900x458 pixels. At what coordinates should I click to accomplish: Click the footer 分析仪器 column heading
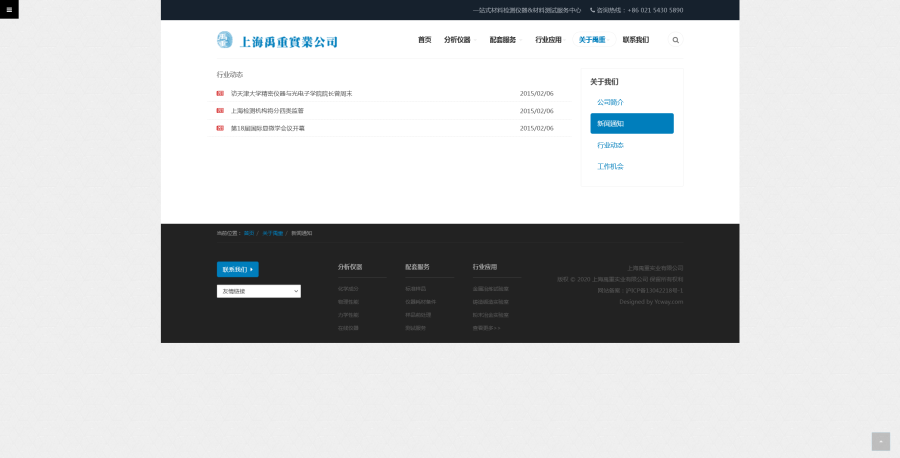350,267
